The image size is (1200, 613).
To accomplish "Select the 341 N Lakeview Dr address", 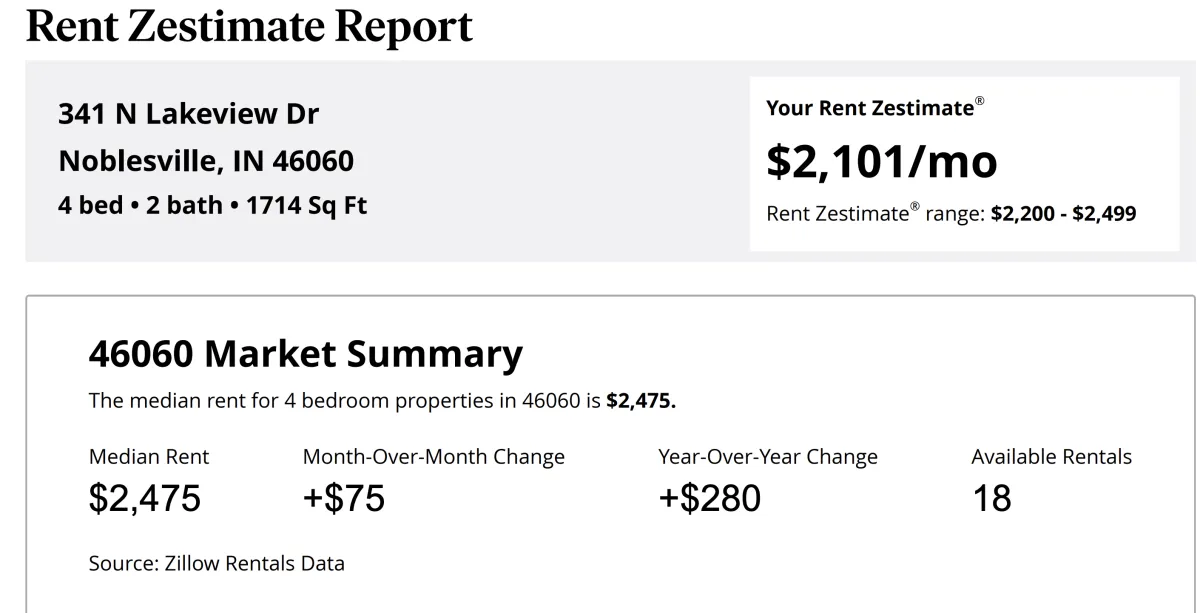I will pos(188,114).
